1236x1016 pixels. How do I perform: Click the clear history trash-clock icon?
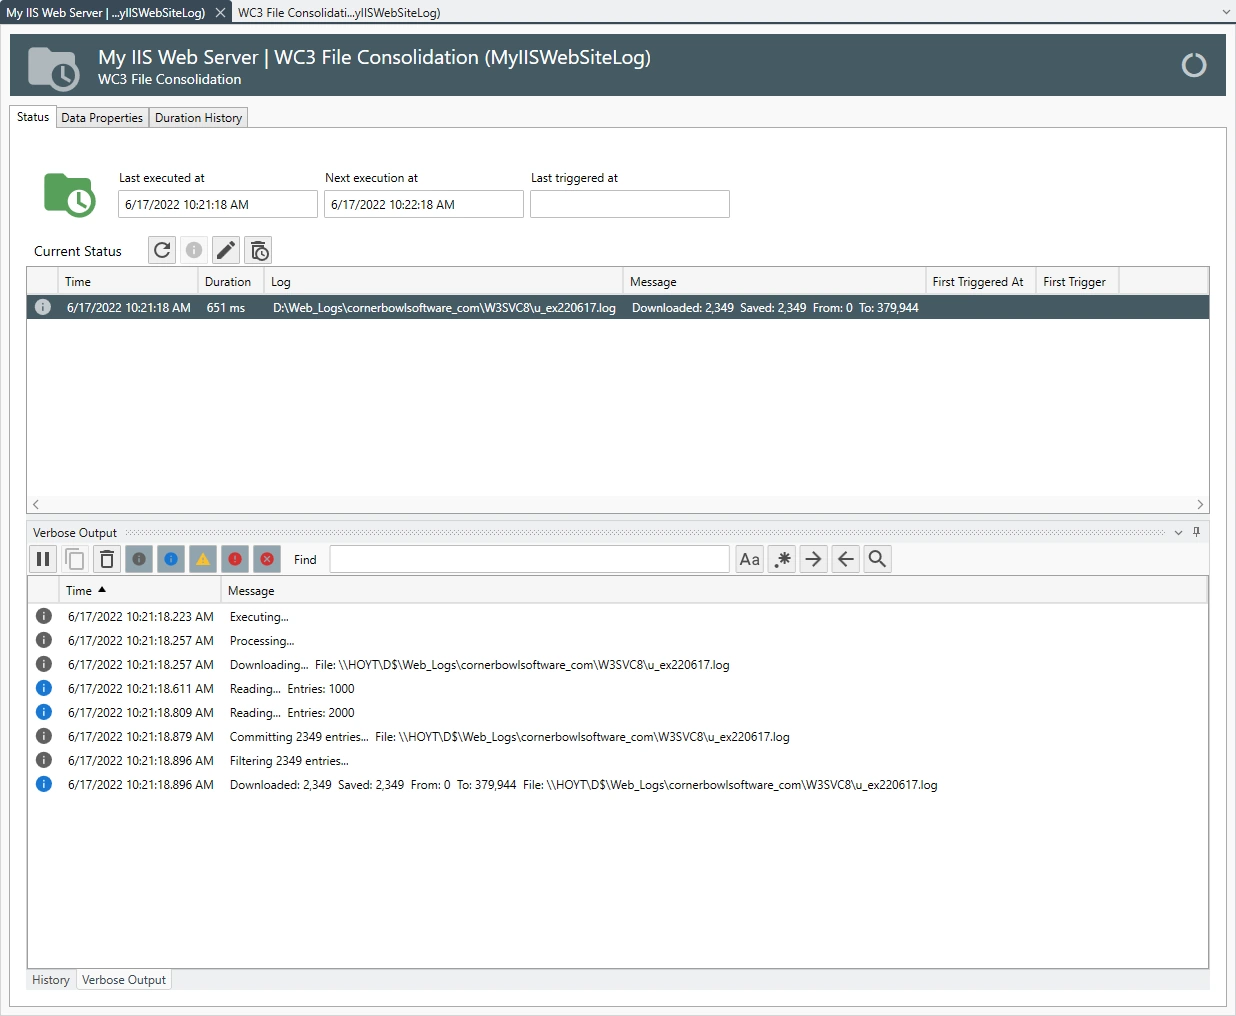point(259,250)
